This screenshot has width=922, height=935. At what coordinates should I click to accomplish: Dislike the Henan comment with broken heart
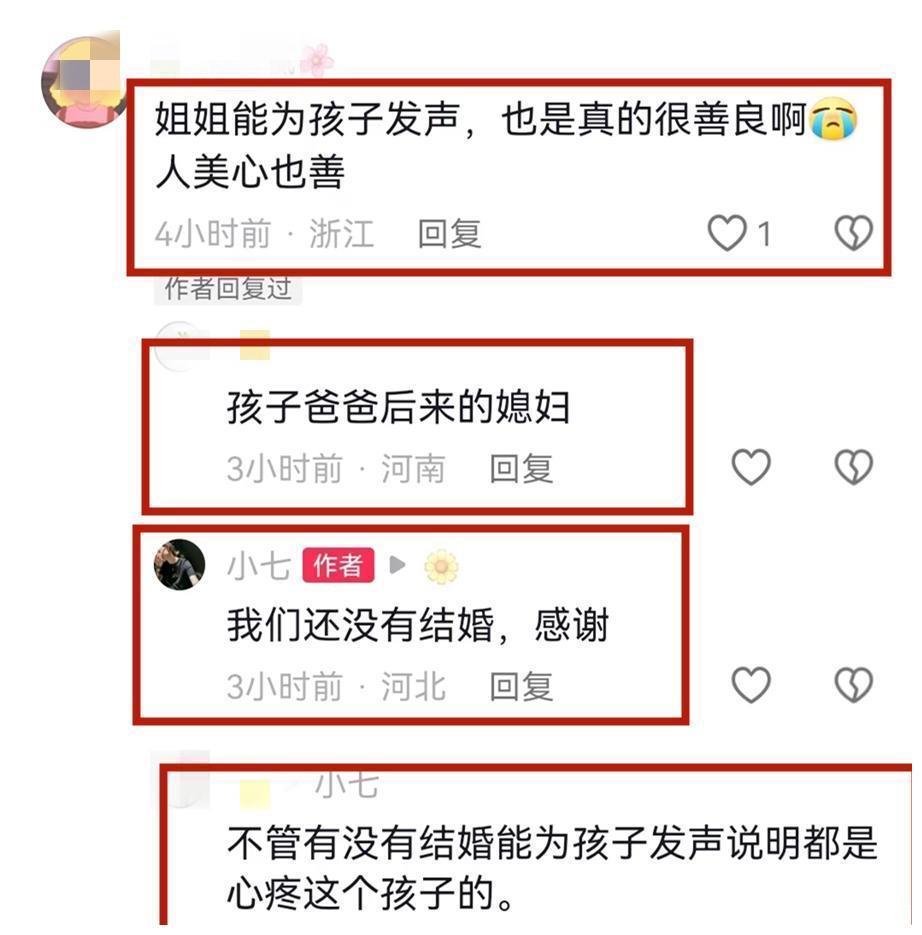click(x=853, y=466)
